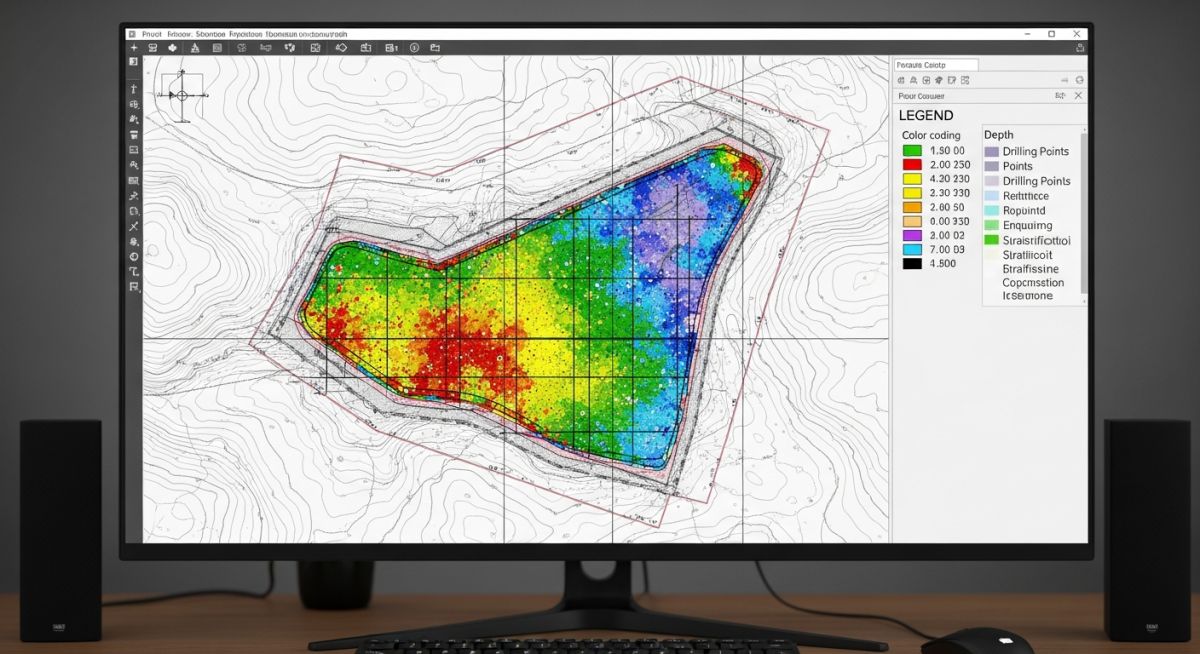Image resolution: width=1200 pixels, height=654 pixels.
Task: Close the 'Piour Couwer' legend panel with X
Action: tap(1078, 95)
